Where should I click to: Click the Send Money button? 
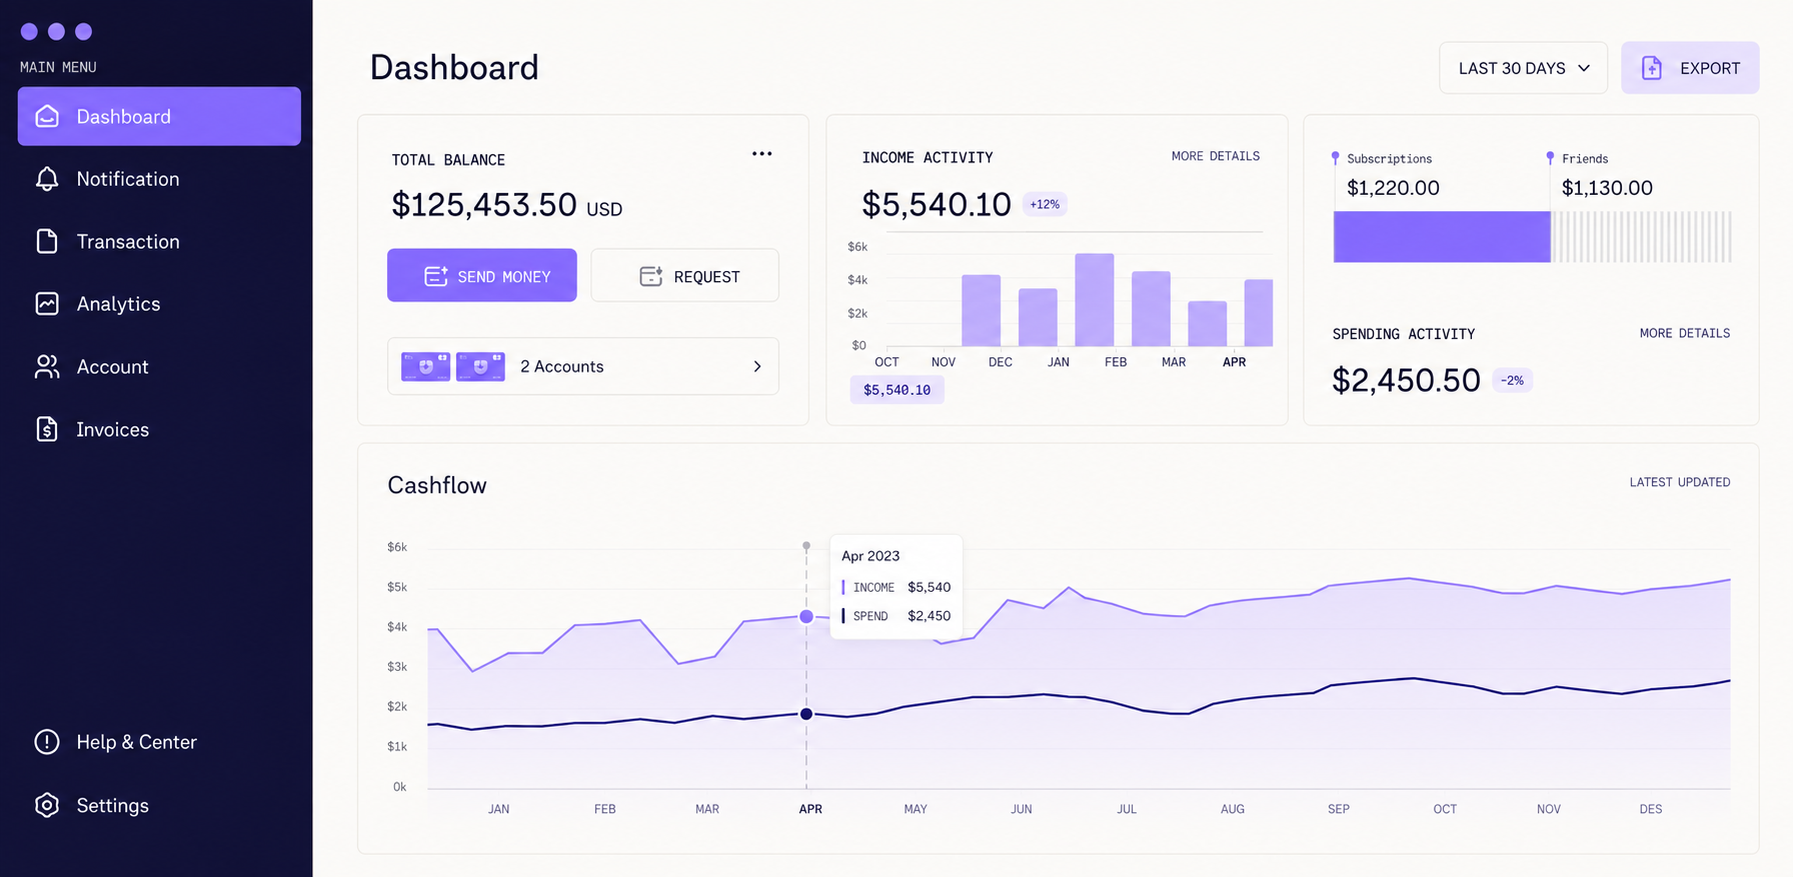(482, 275)
